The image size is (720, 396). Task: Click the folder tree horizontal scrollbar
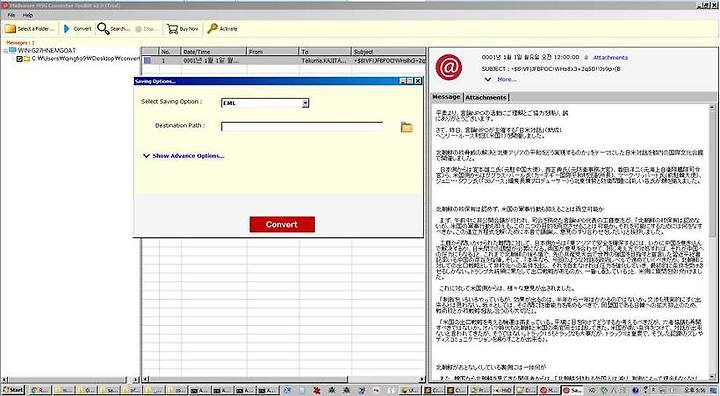pyautogui.click(x=70, y=380)
